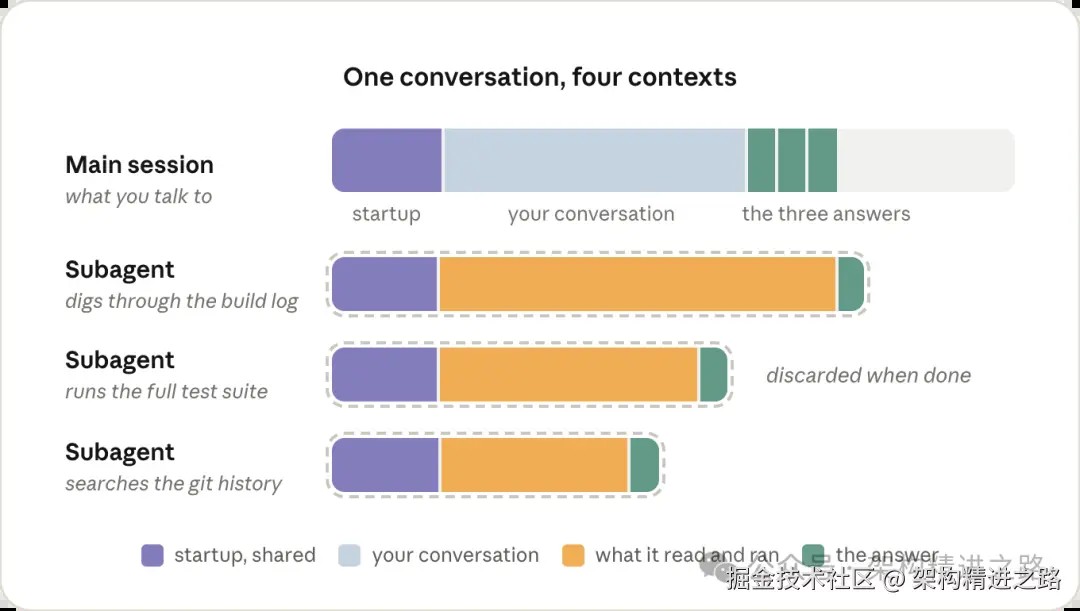
Task: Click the orange segment of the build log subagent
Action: [x=637, y=284]
